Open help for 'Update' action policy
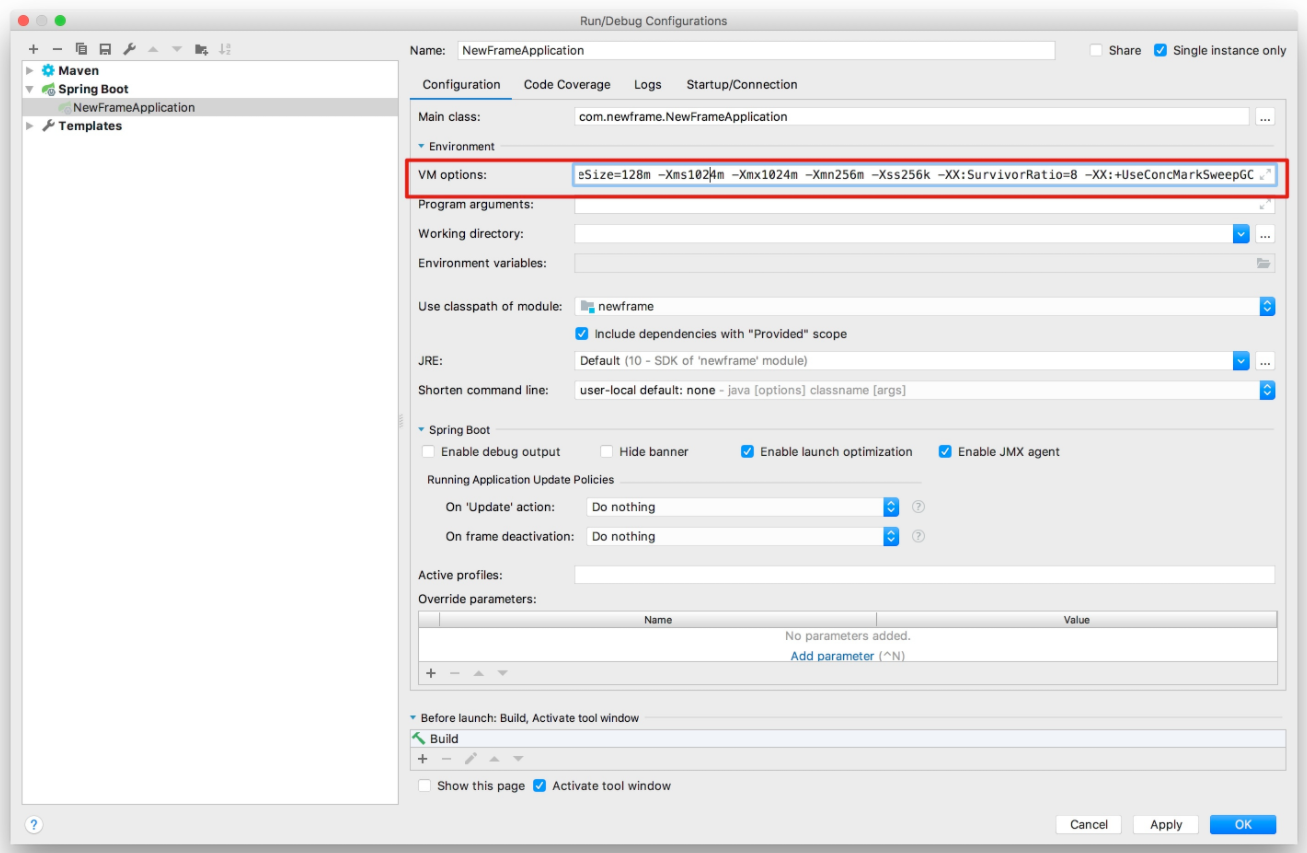 point(918,507)
